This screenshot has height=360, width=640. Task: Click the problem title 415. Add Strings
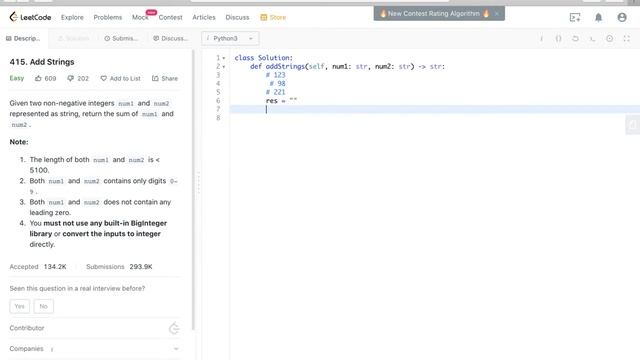42,62
